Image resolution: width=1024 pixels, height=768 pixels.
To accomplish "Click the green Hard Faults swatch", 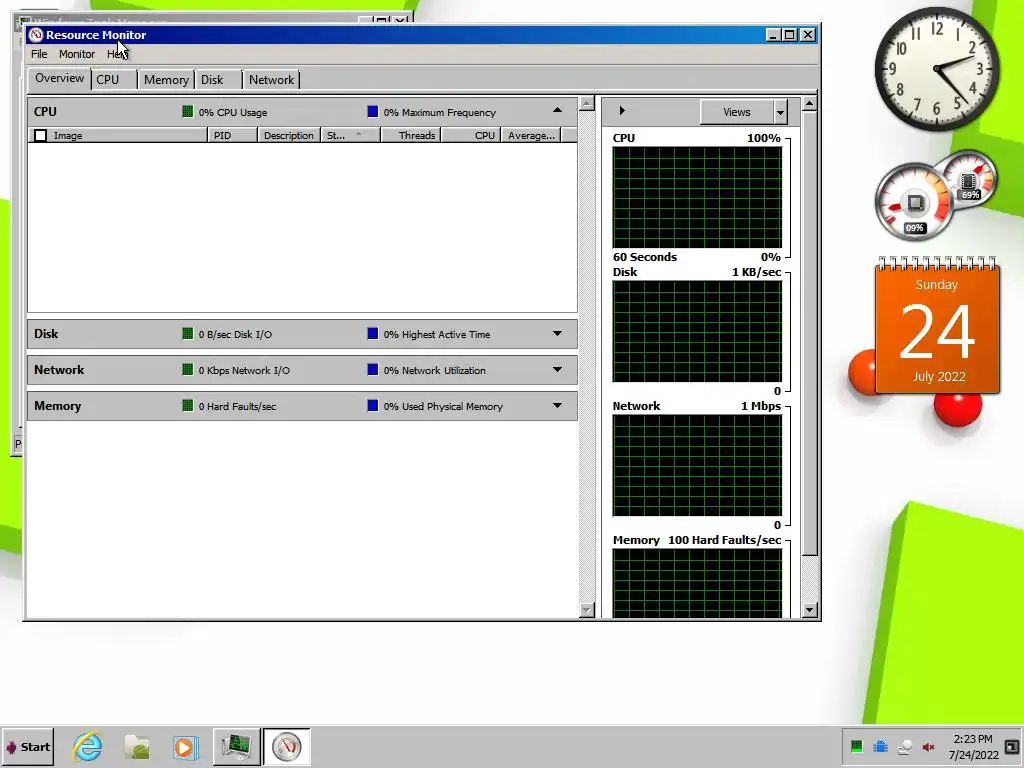I will tap(187, 406).
